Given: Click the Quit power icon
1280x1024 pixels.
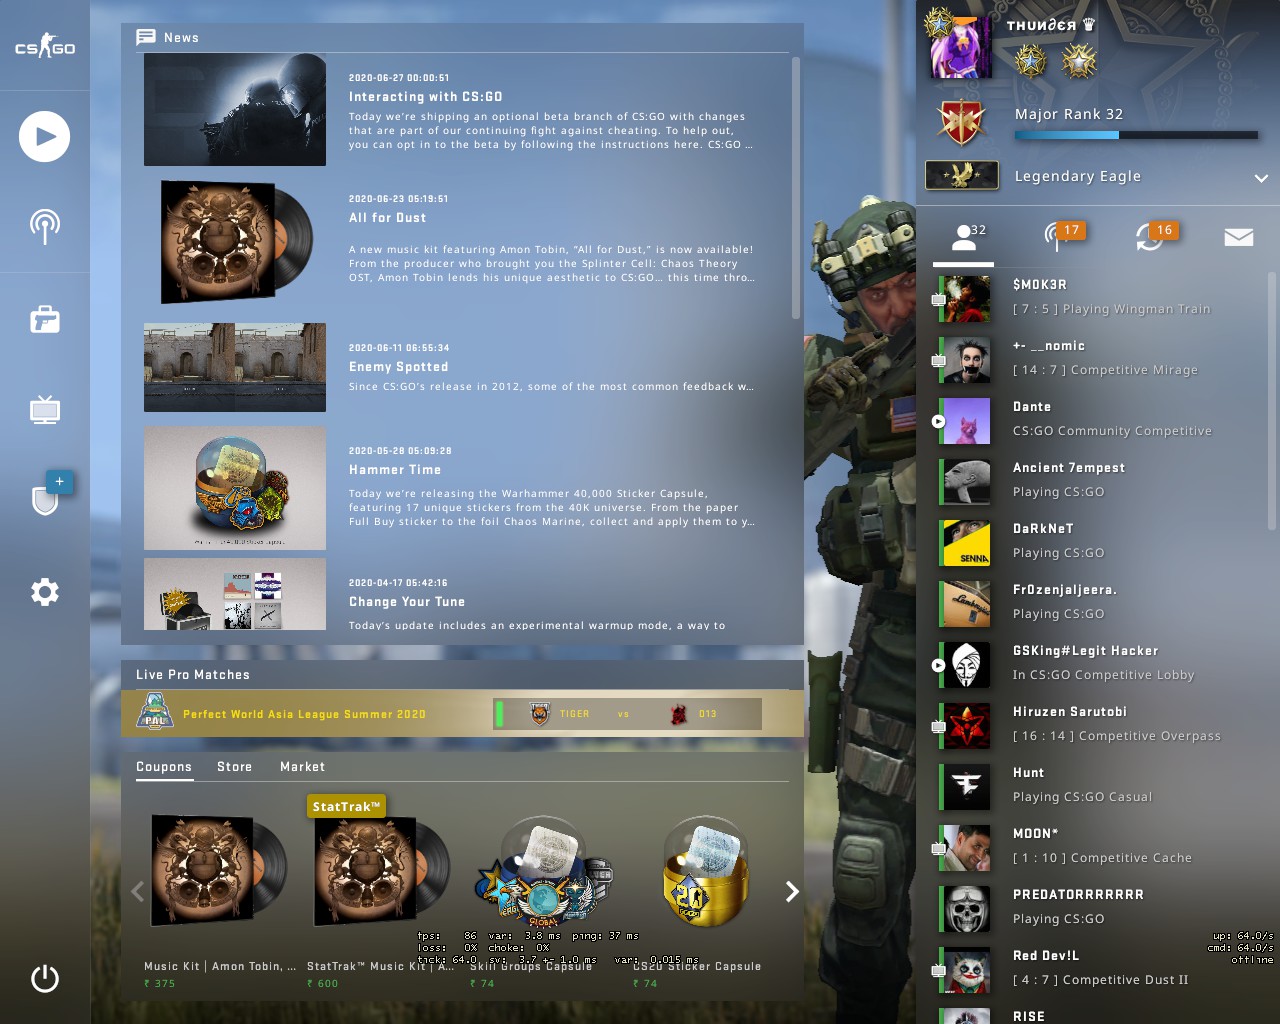Looking at the screenshot, I should coord(45,978).
